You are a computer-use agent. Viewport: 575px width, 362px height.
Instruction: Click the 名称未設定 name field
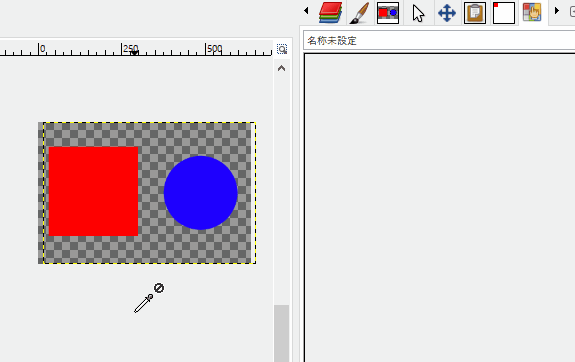439,40
